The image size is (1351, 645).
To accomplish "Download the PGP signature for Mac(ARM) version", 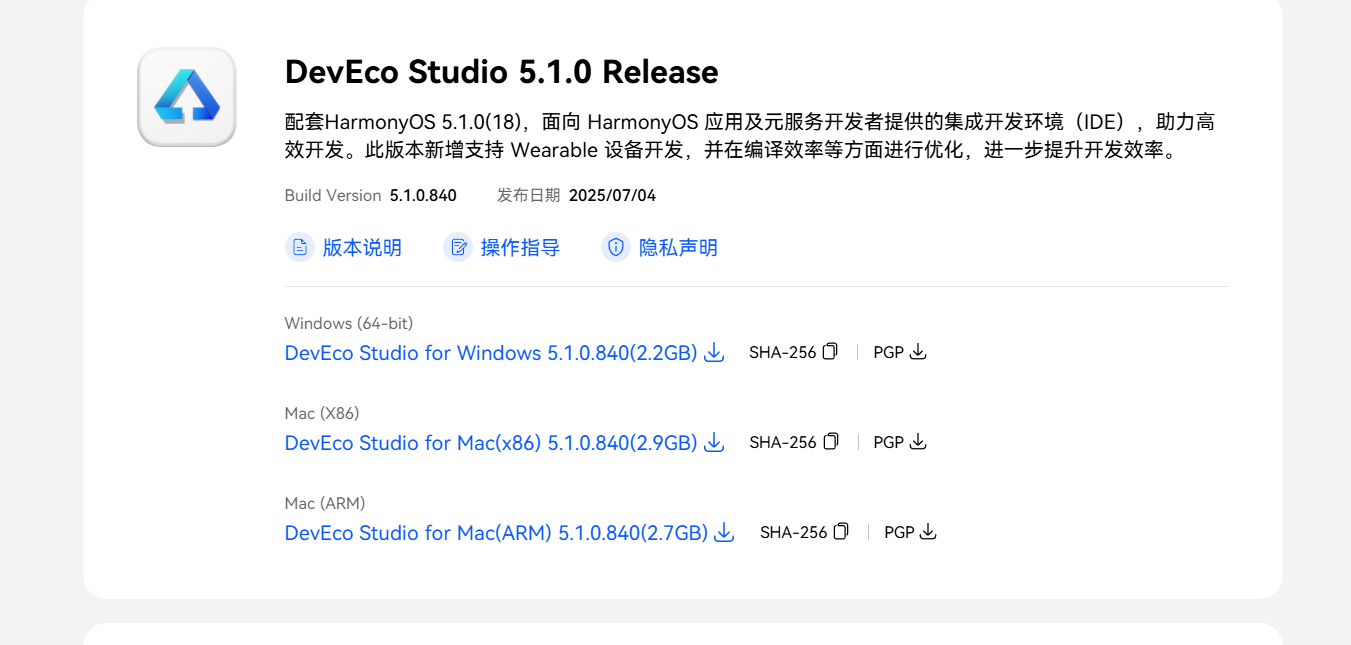I will point(928,532).
